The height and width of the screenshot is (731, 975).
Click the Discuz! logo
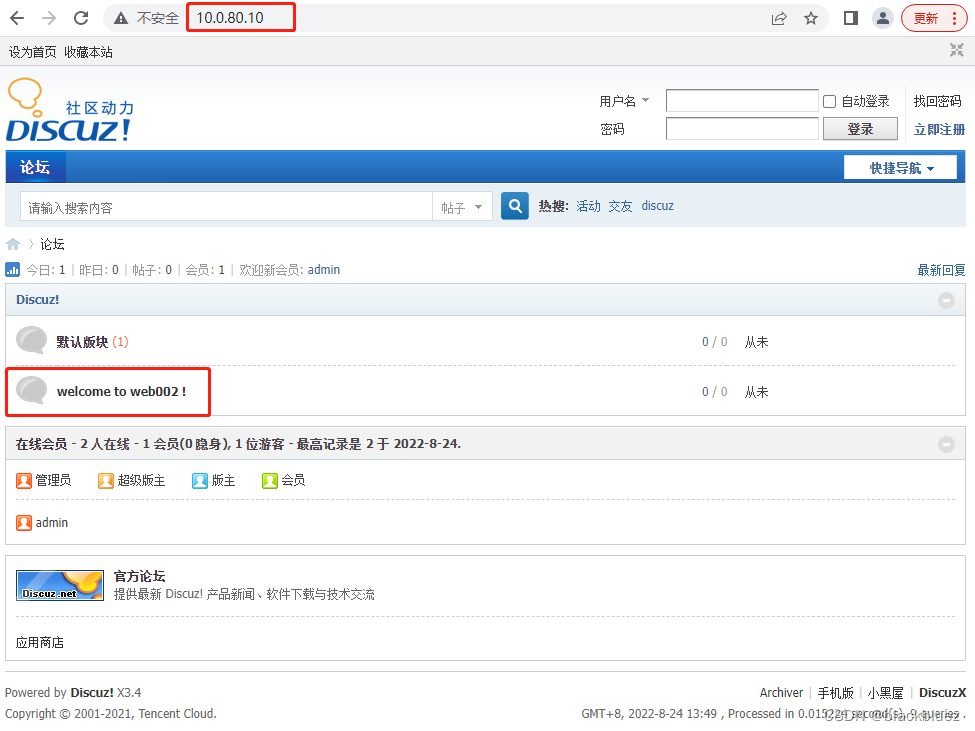[x=70, y=111]
